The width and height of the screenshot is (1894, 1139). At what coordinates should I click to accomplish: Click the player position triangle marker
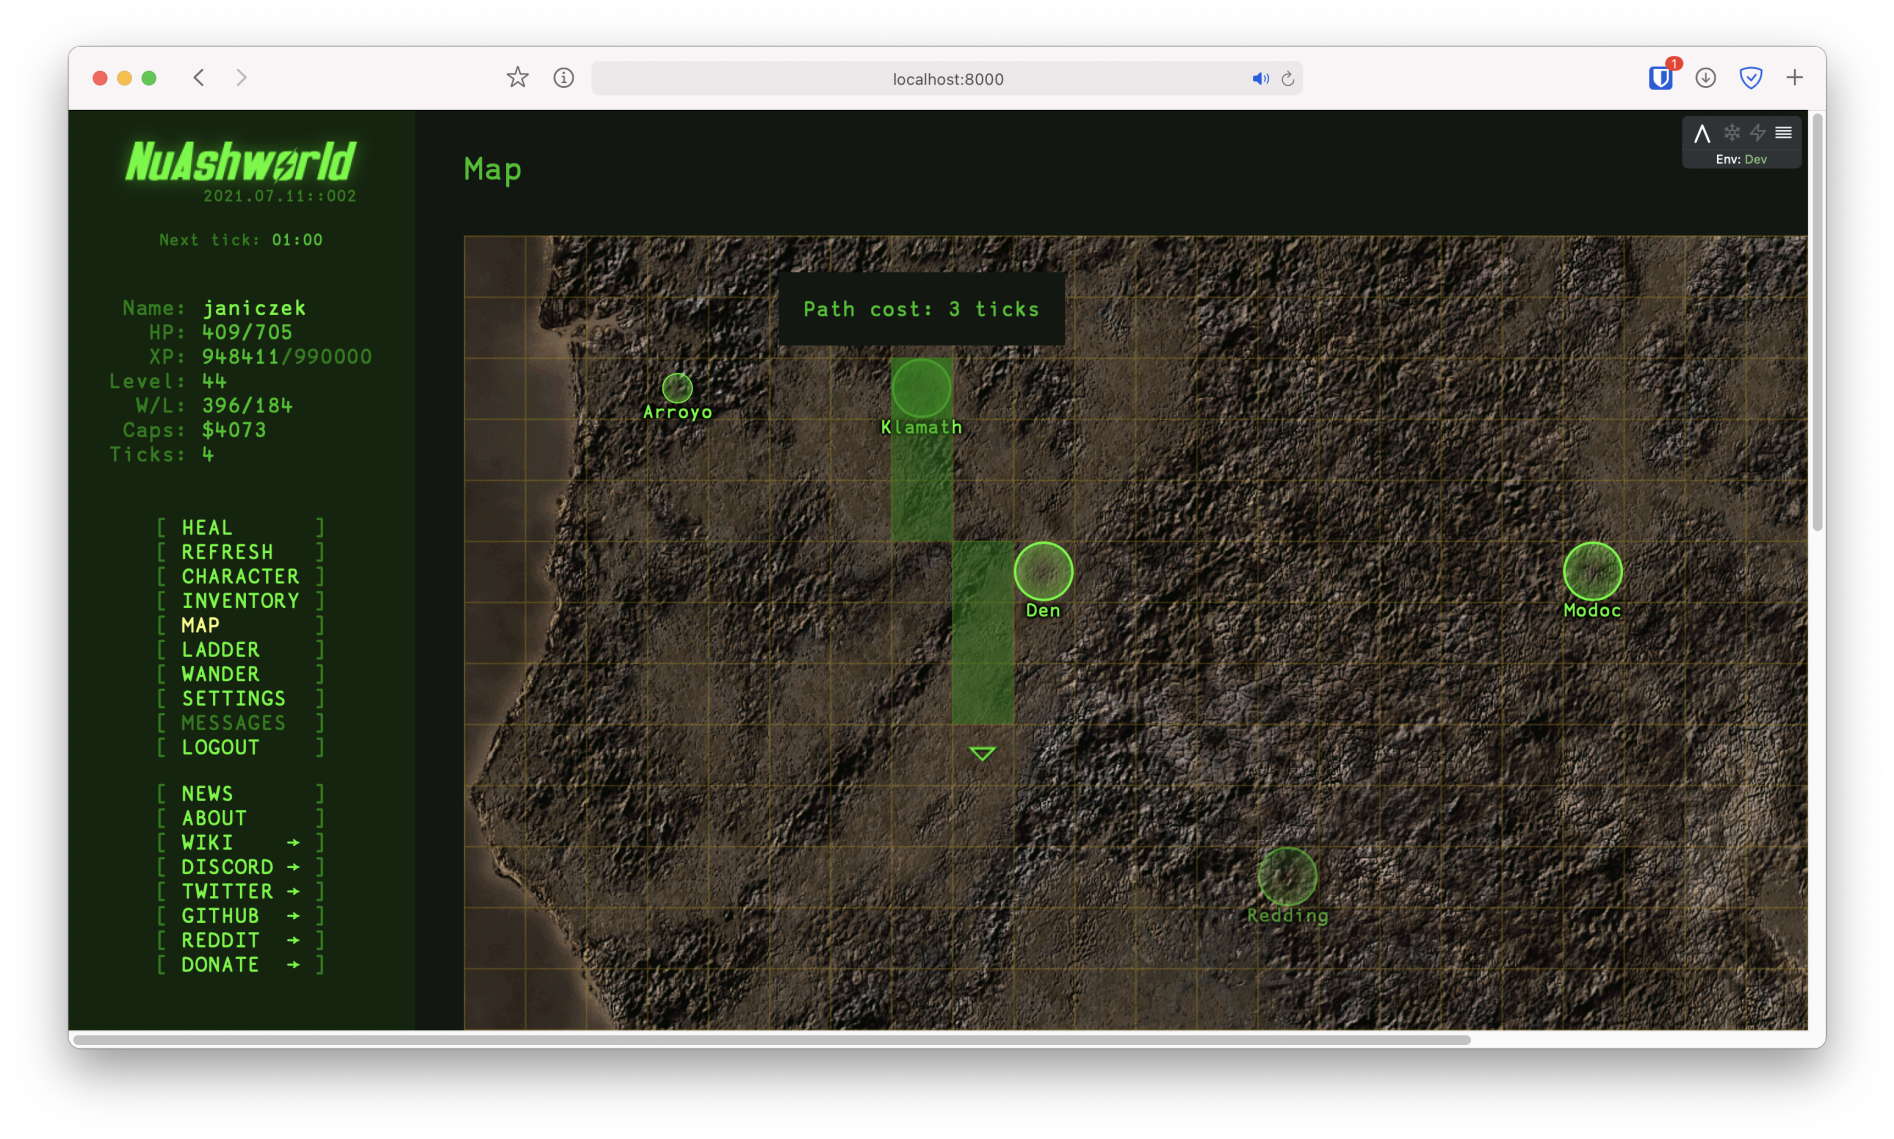(x=982, y=753)
